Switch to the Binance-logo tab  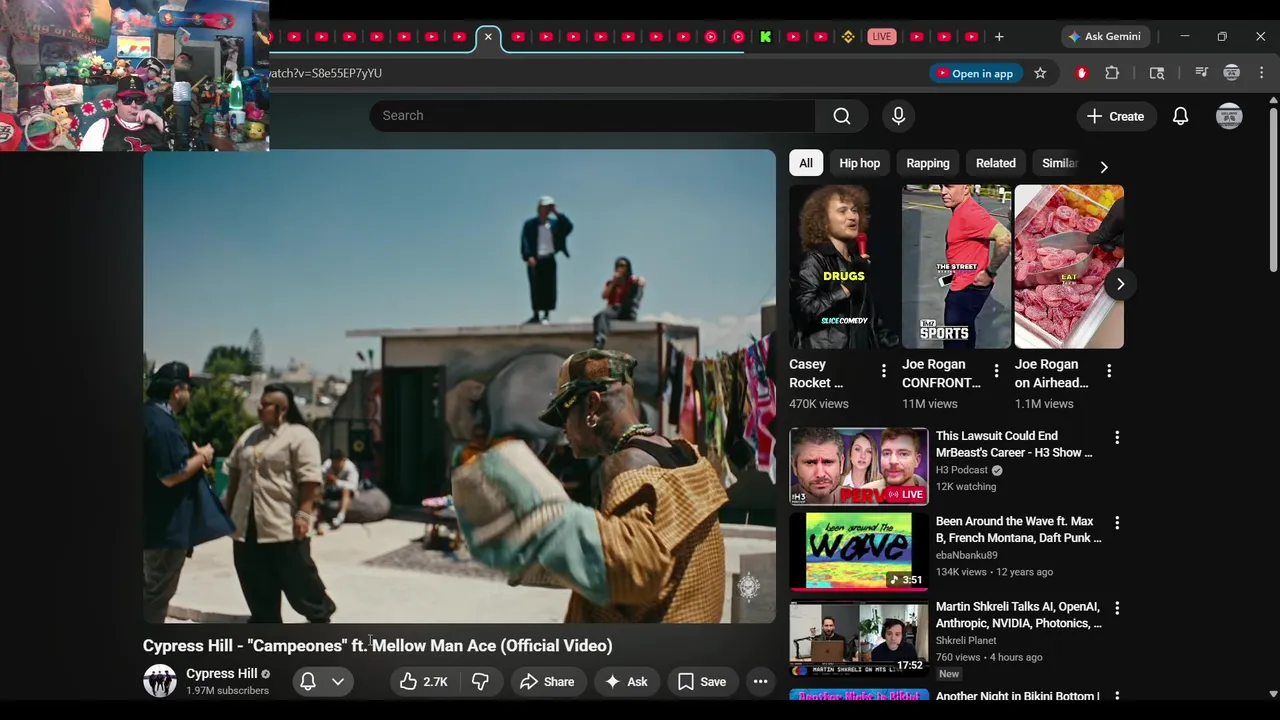point(848,37)
